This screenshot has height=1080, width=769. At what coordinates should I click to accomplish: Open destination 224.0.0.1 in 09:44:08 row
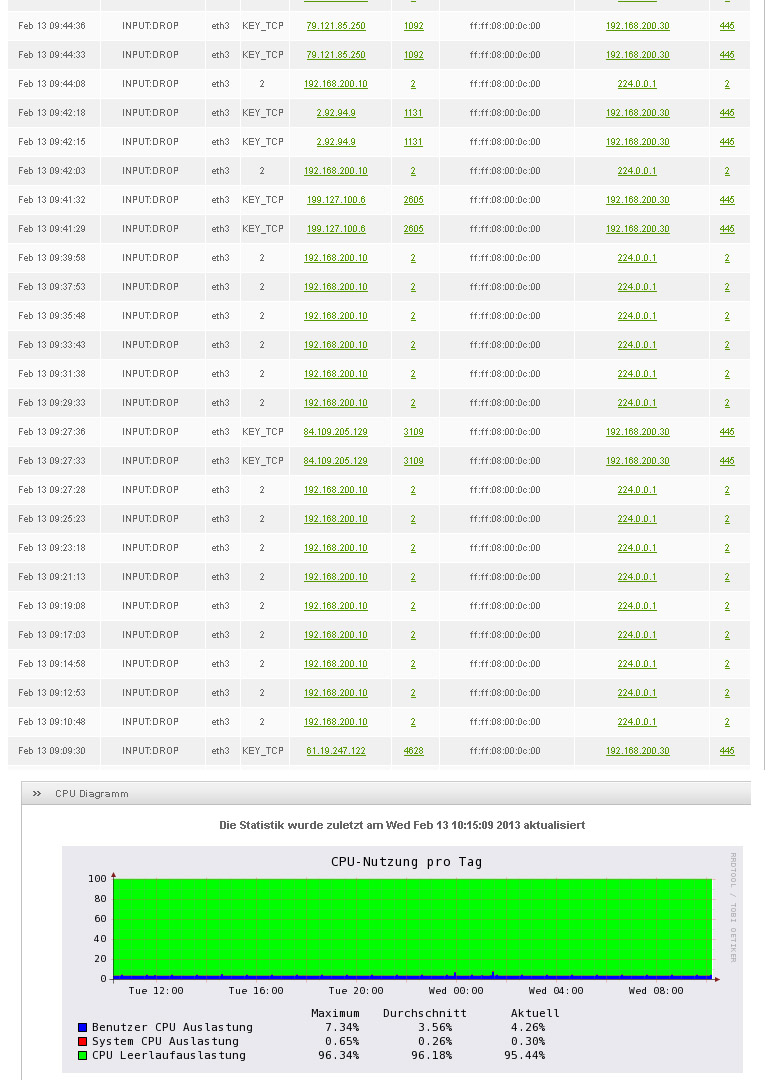point(637,84)
